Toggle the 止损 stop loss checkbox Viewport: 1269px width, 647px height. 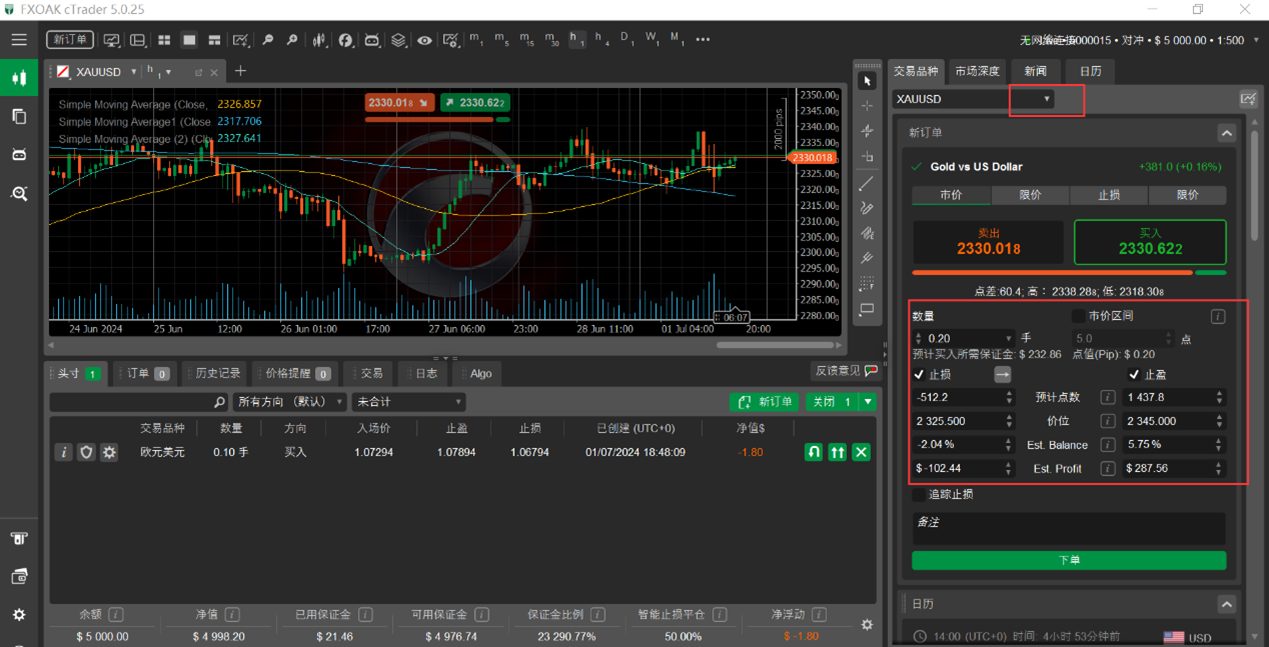click(x=919, y=374)
